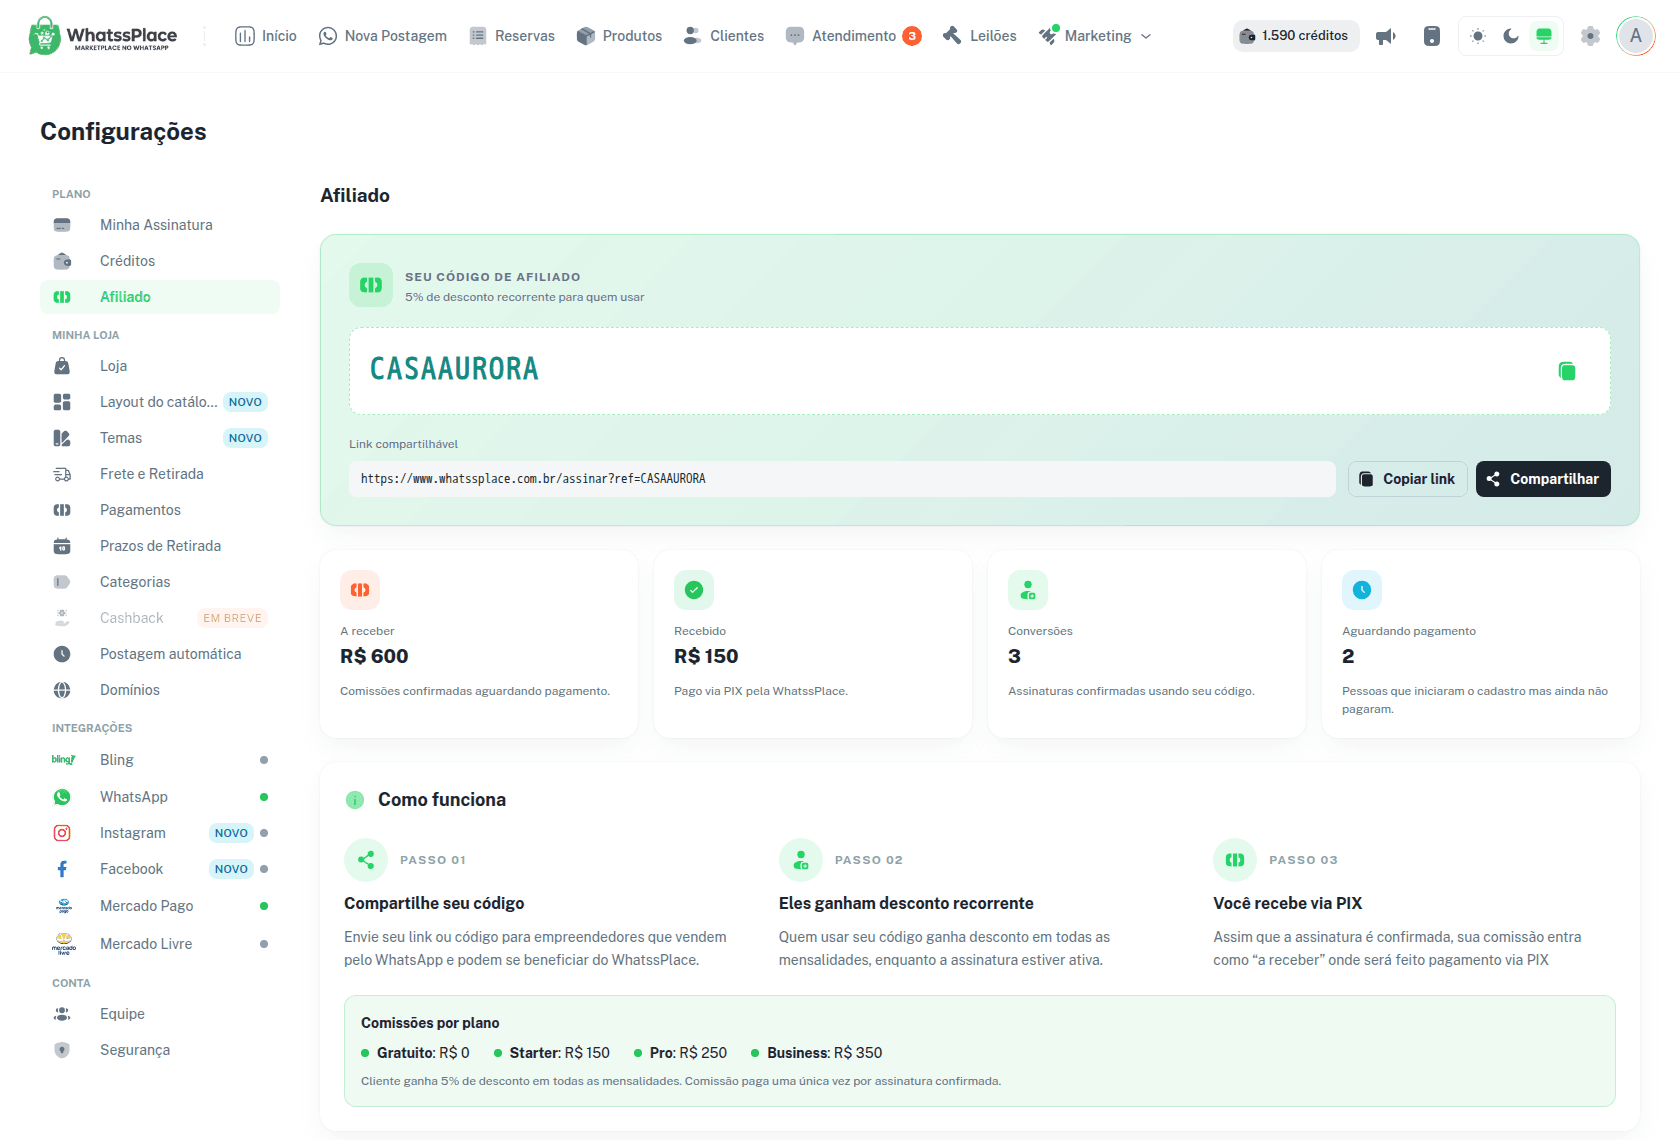
Task: Click Passo 03 payment icon
Action: coord(1235,860)
